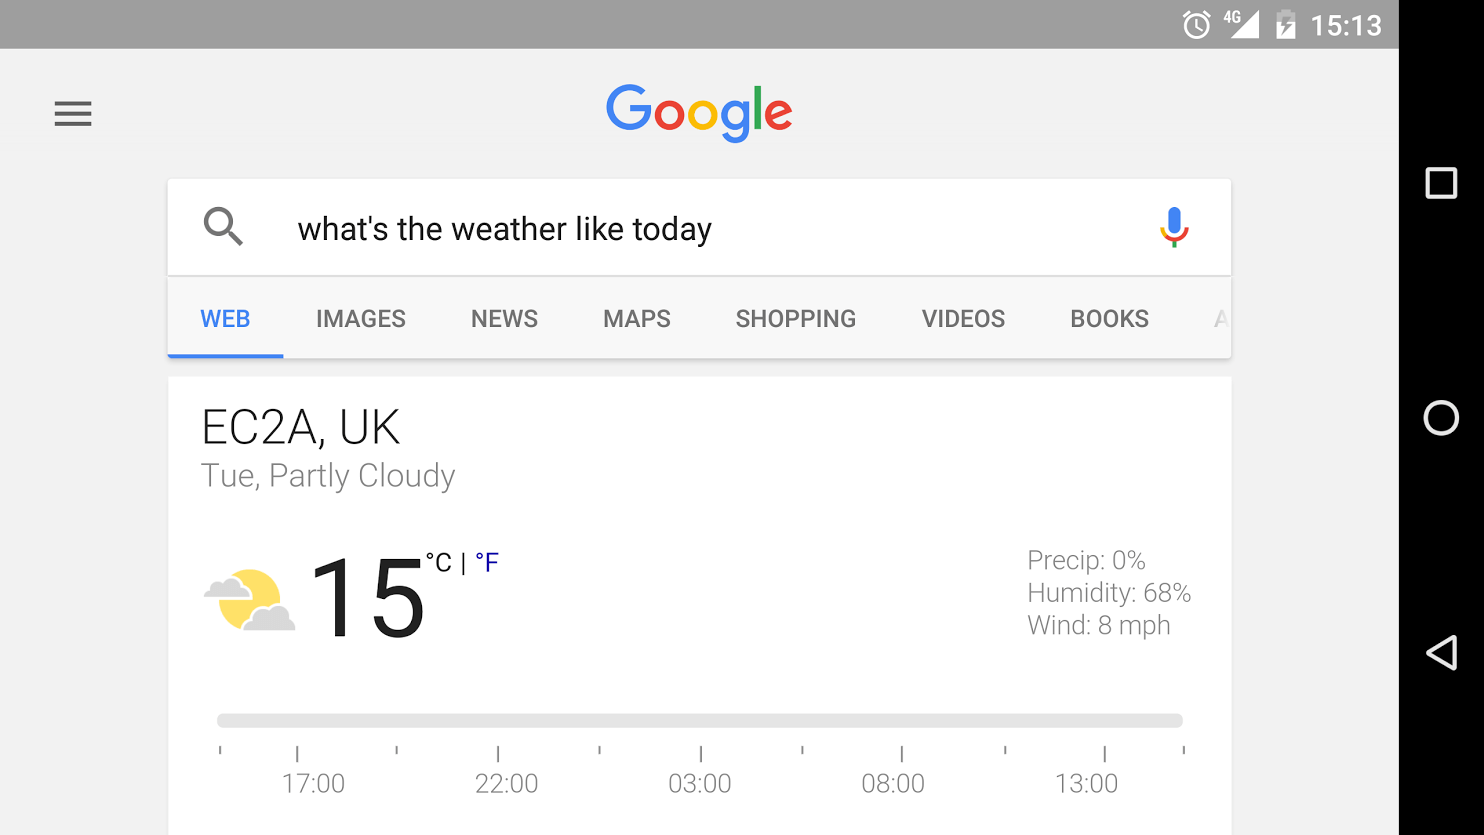
Task: Select the MAPS results link
Action: pyautogui.click(x=636, y=318)
